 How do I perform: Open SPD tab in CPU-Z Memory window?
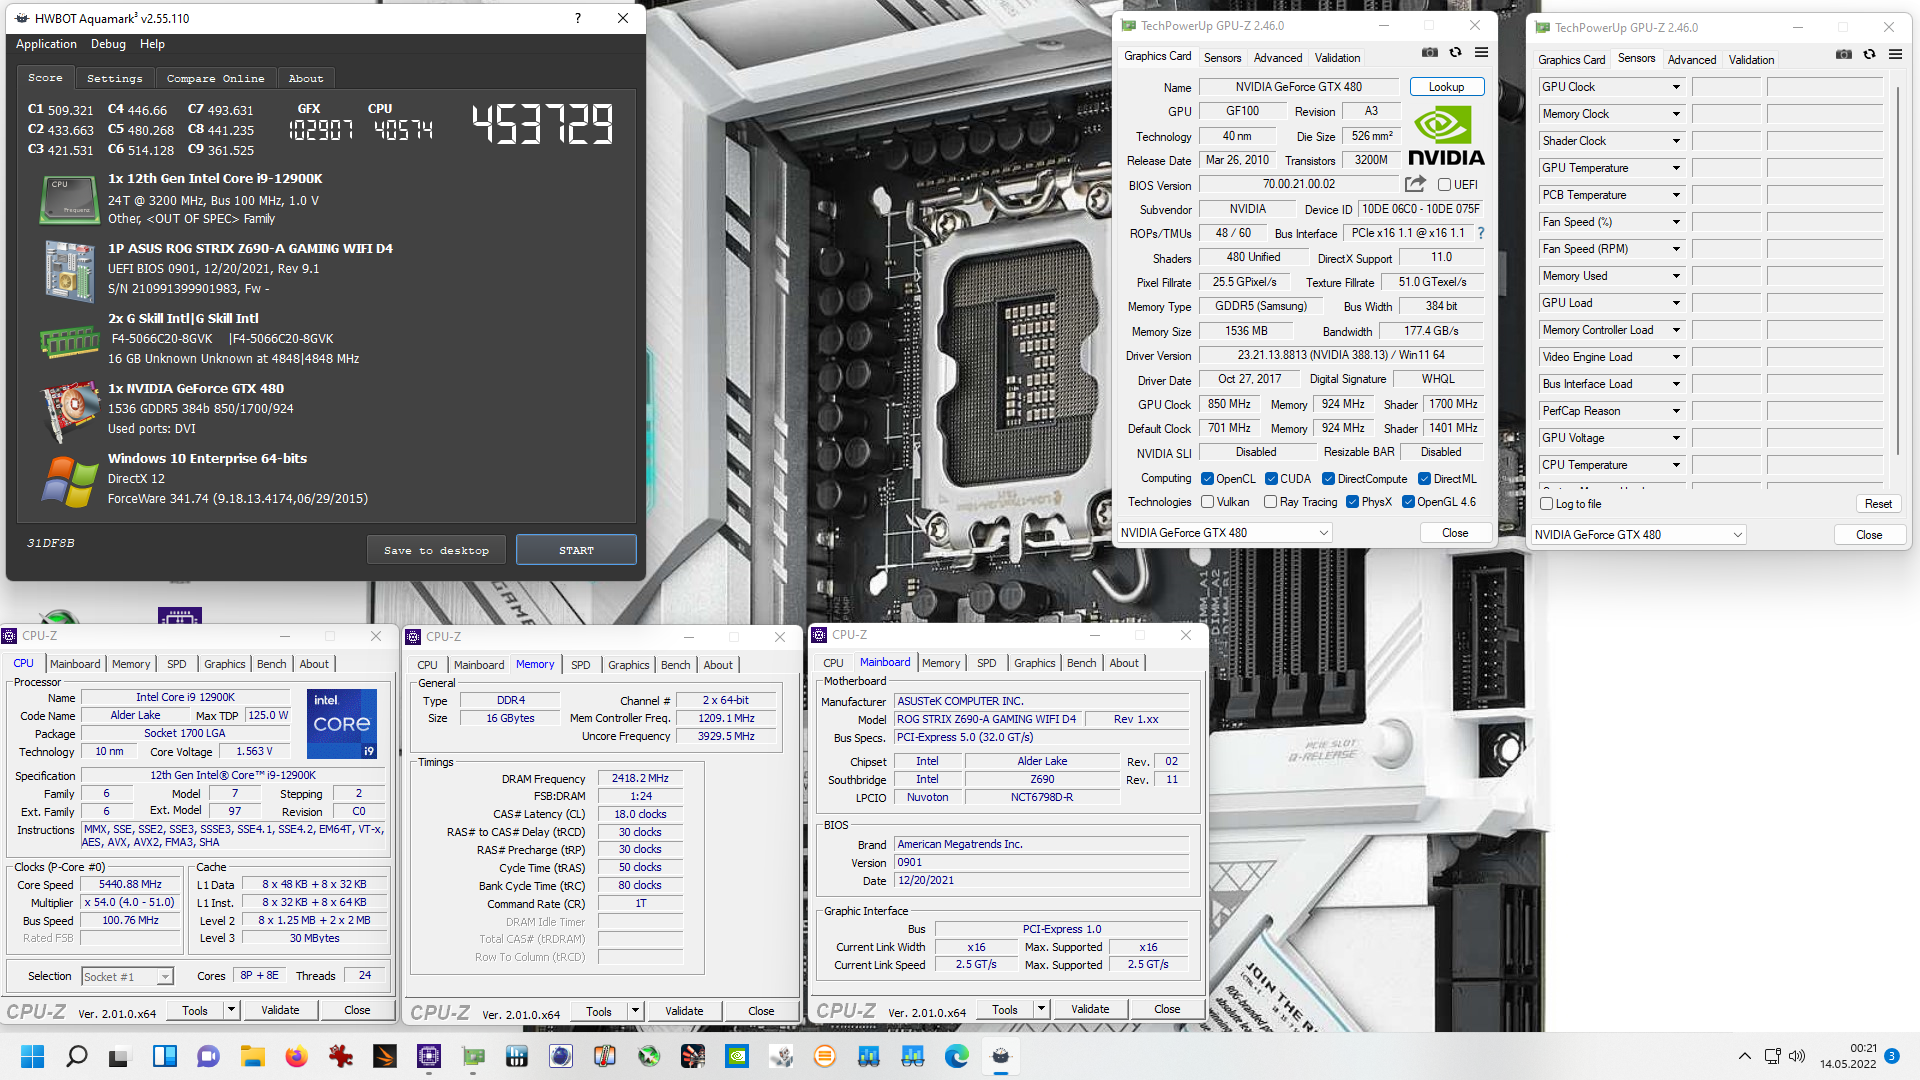coord(581,665)
